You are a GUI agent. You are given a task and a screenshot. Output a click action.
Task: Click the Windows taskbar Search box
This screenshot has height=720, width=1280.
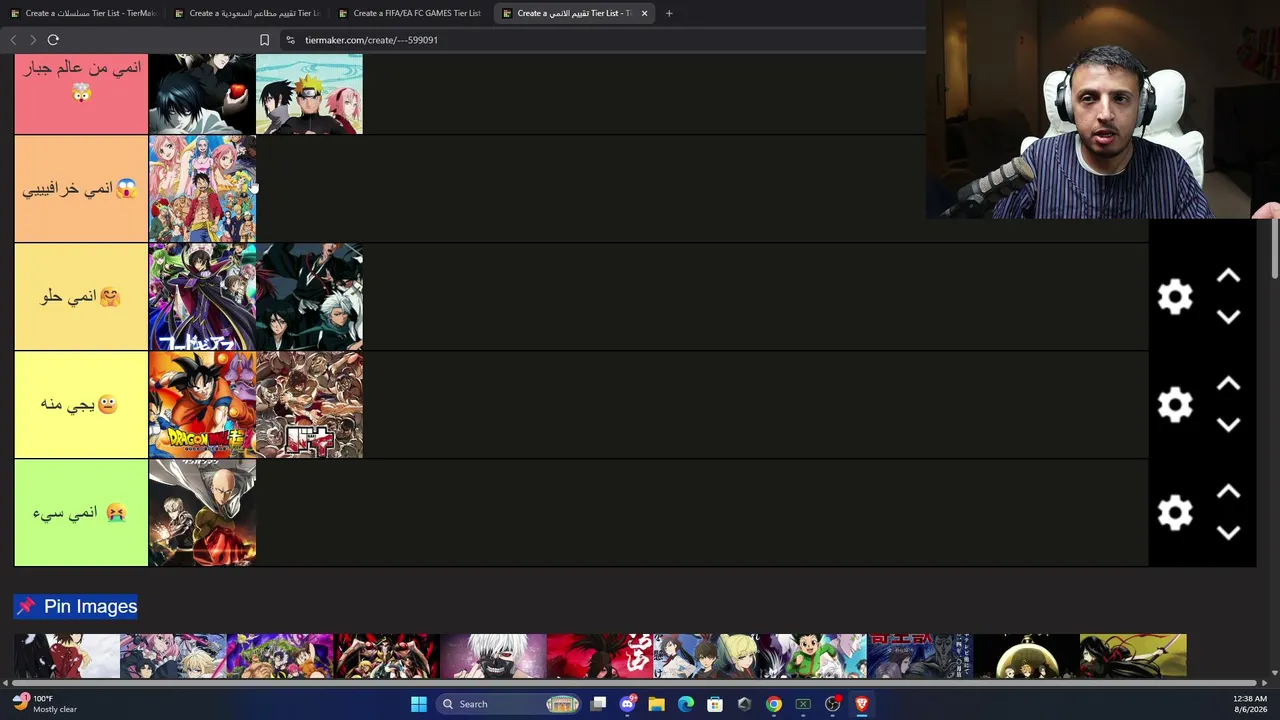(508, 704)
